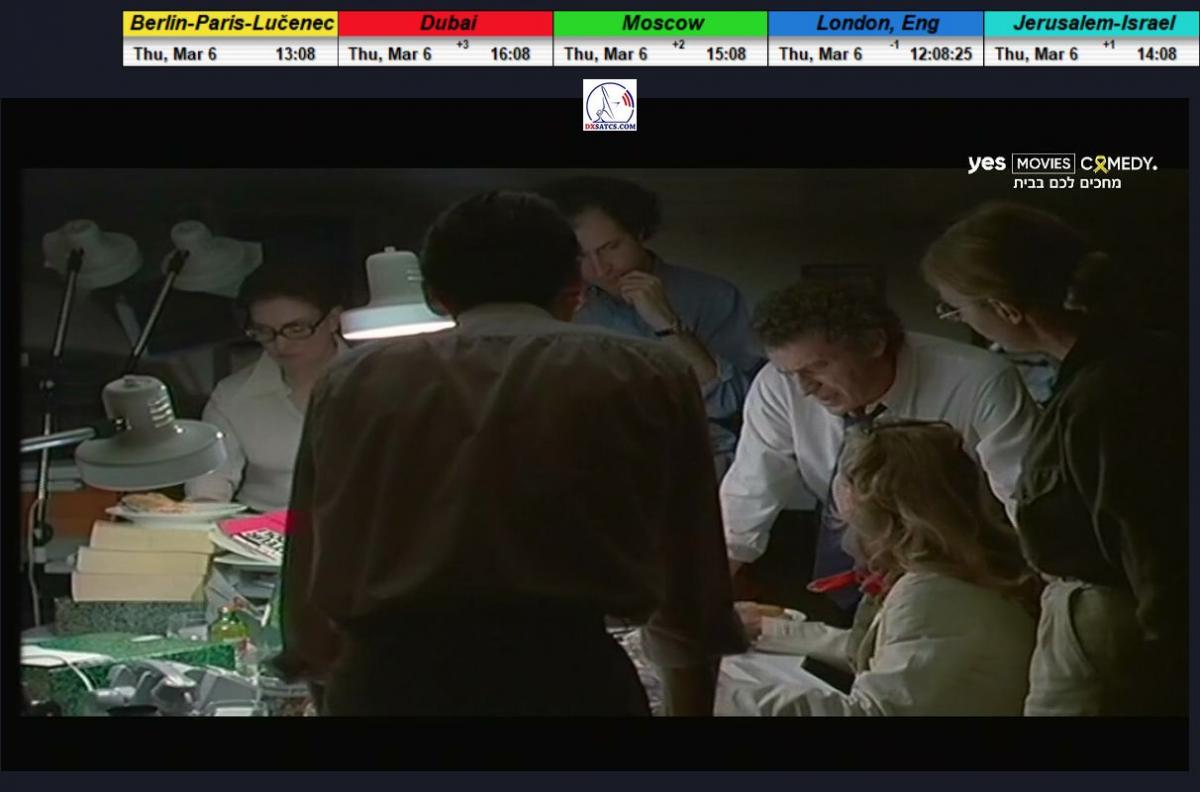Click the Hebrew text below channel logo
Viewport: 1200px width, 792px height.
pos(1067,183)
